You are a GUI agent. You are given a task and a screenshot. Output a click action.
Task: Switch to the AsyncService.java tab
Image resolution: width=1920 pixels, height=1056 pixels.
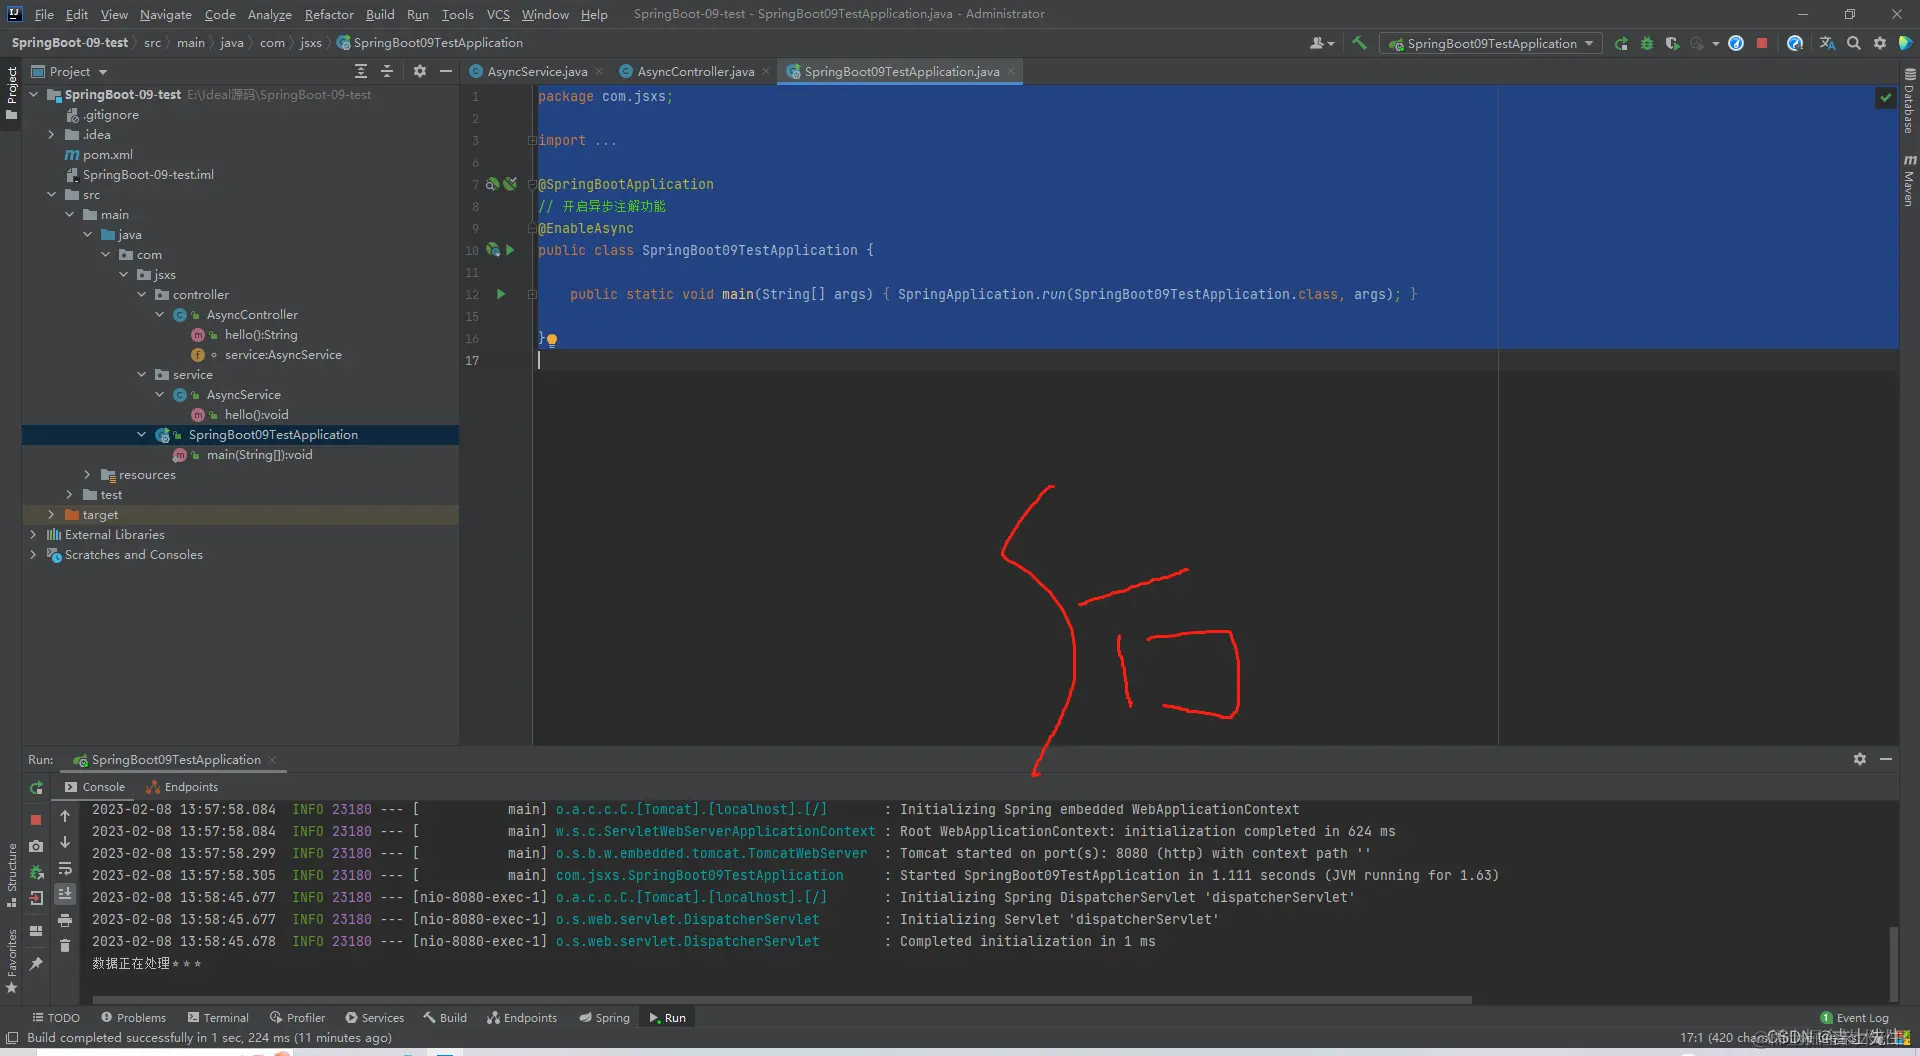tap(537, 71)
